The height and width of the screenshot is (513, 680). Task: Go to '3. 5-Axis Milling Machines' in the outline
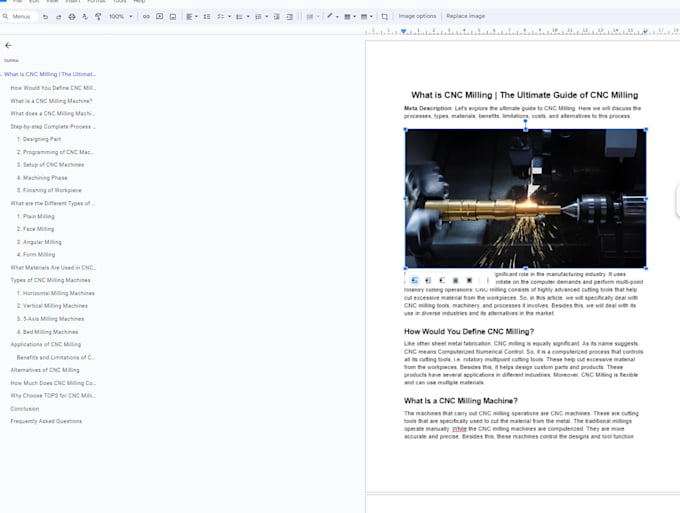tap(50, 319)
